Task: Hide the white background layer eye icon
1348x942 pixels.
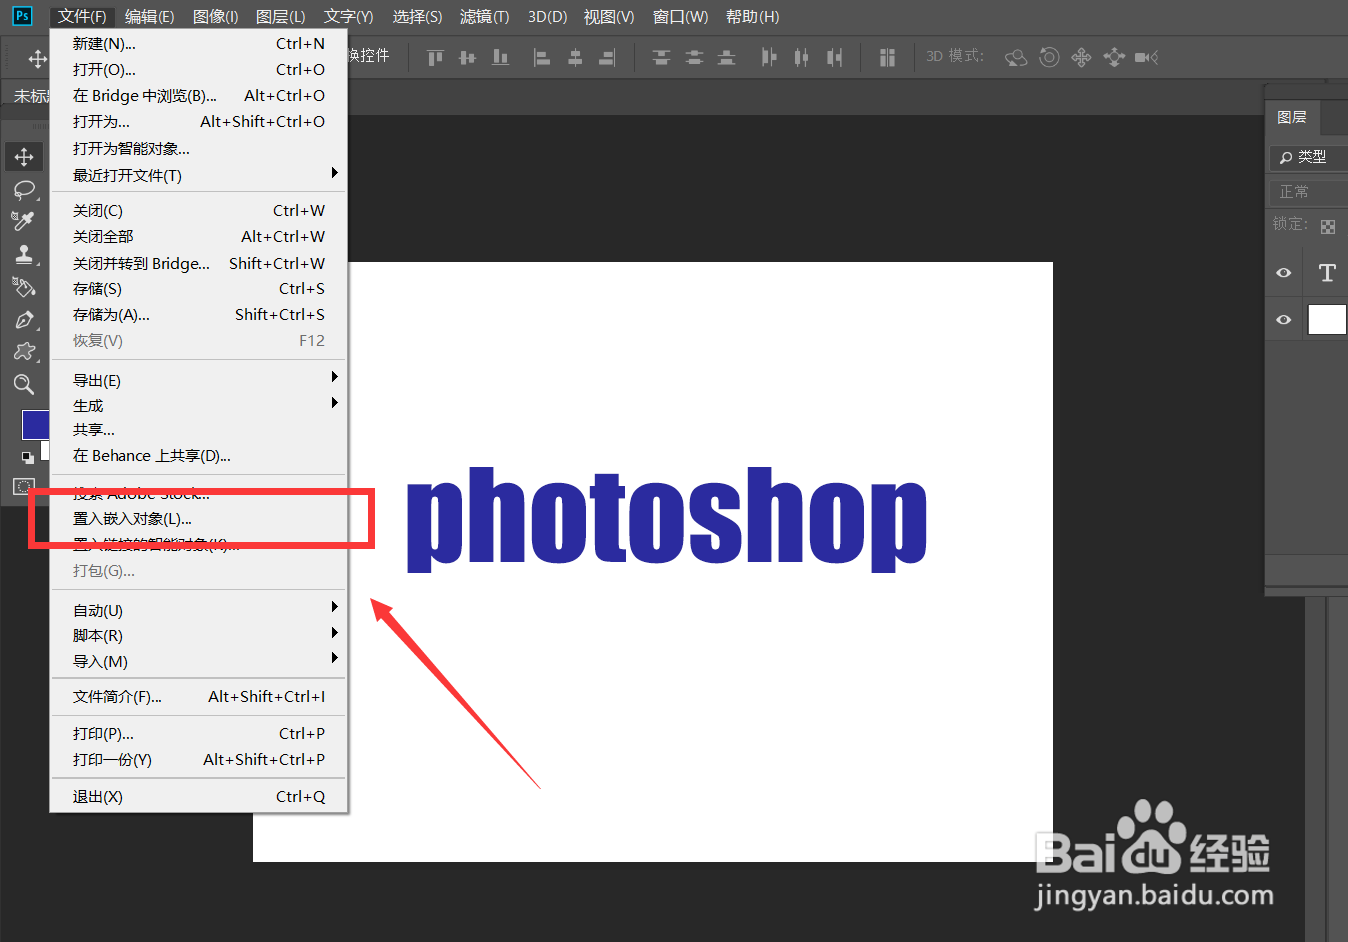Action: 1284,320
